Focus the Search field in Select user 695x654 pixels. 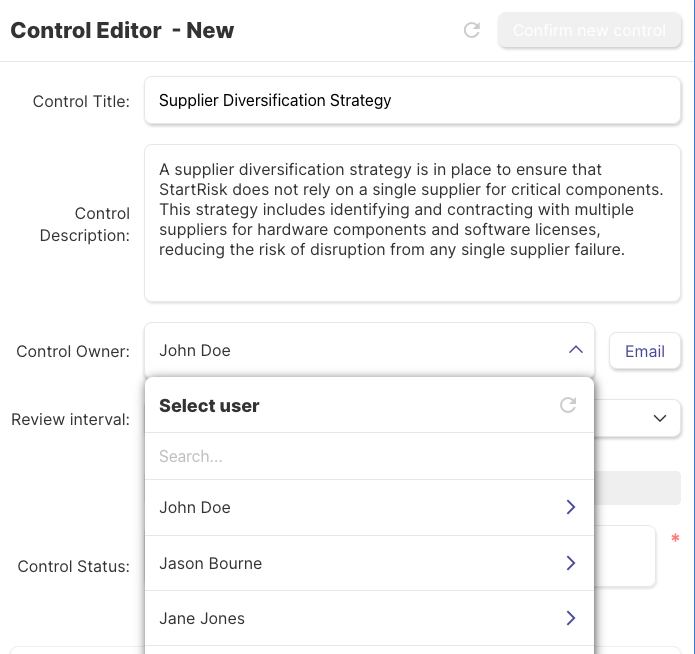tap(369, 456)
